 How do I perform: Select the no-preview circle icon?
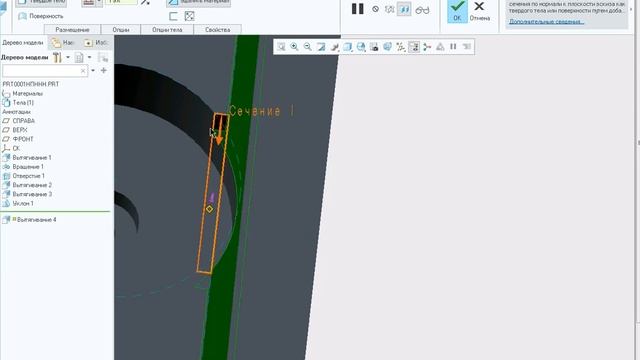[376, 9]
